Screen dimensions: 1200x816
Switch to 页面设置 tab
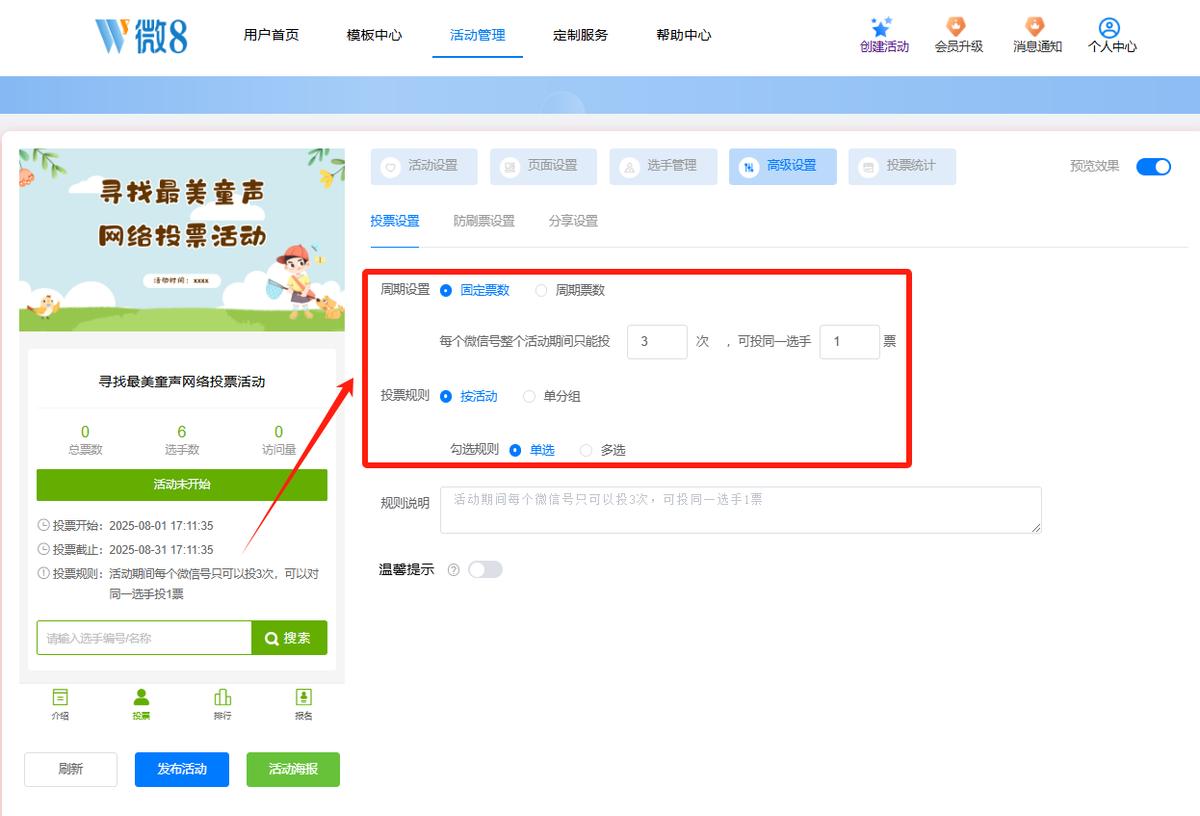point(543,167)
